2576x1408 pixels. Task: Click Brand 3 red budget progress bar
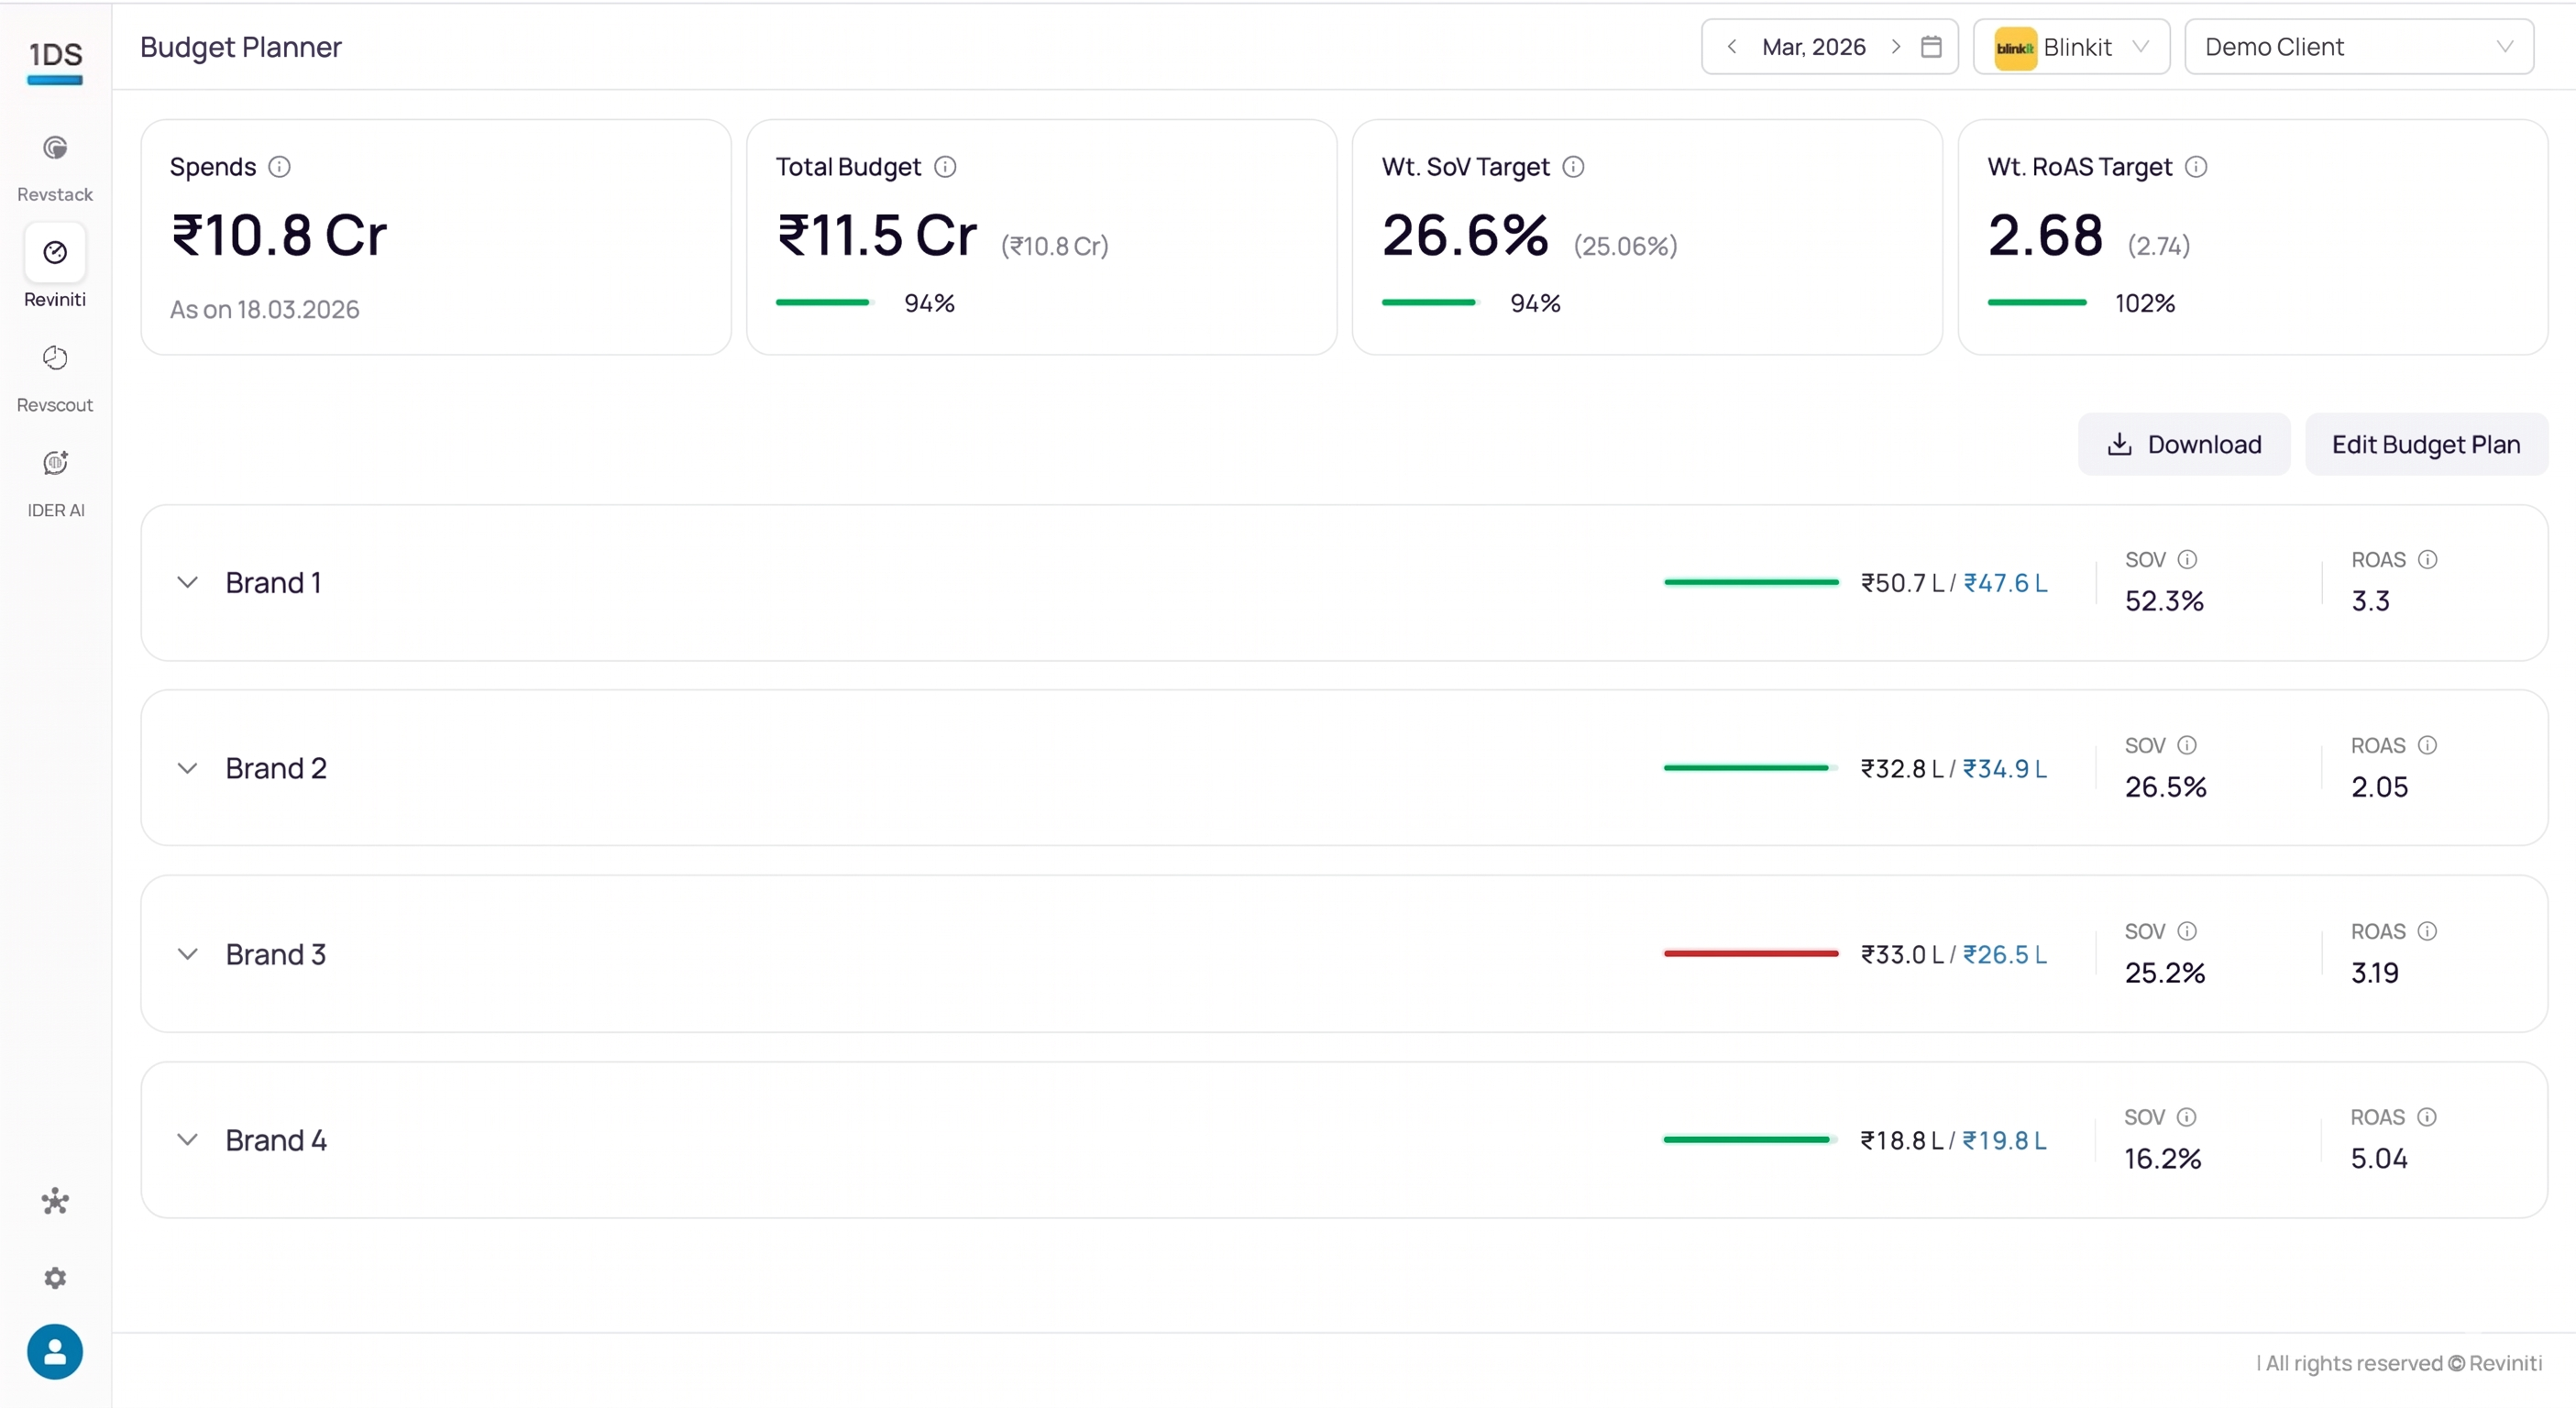1751,954
